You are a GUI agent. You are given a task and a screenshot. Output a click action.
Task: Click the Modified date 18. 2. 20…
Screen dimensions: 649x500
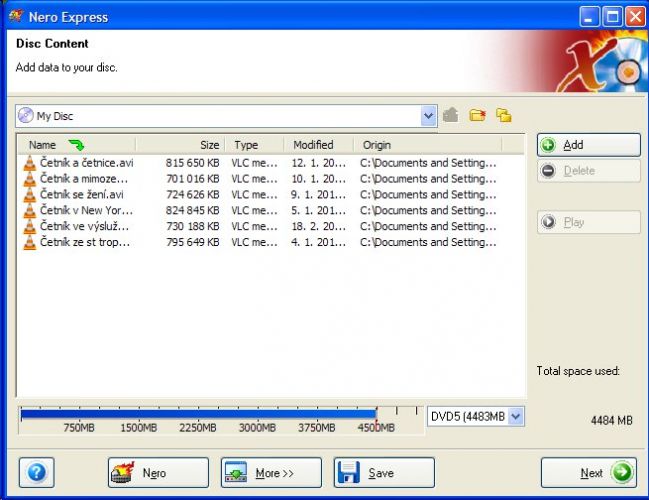click(x=318, y=226)
